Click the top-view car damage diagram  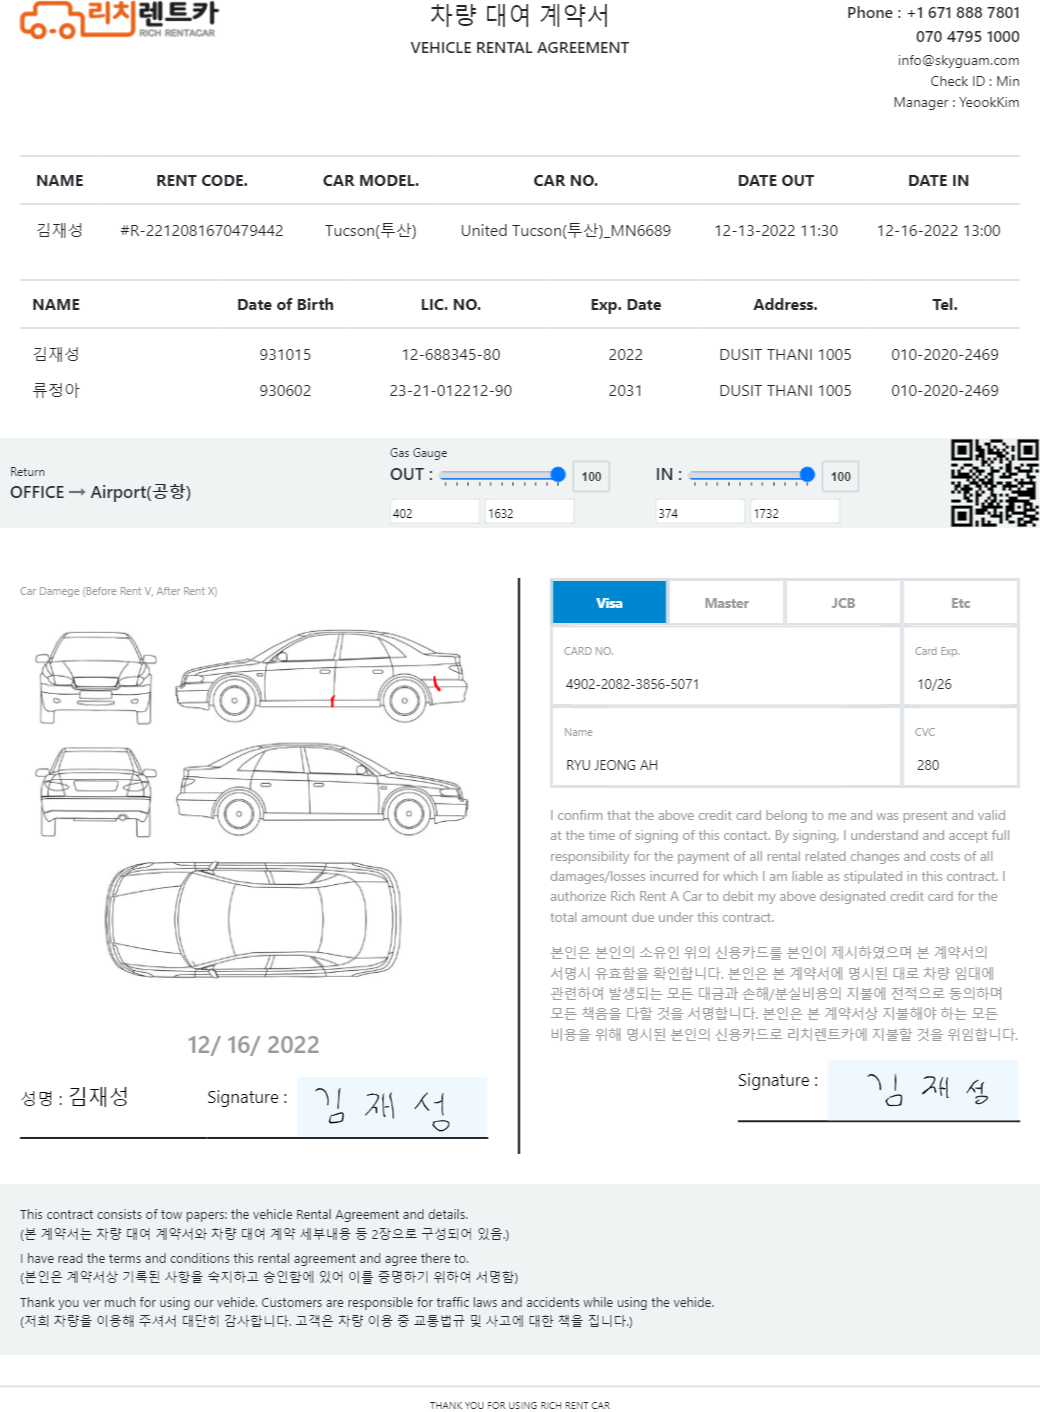coord(253,918)
